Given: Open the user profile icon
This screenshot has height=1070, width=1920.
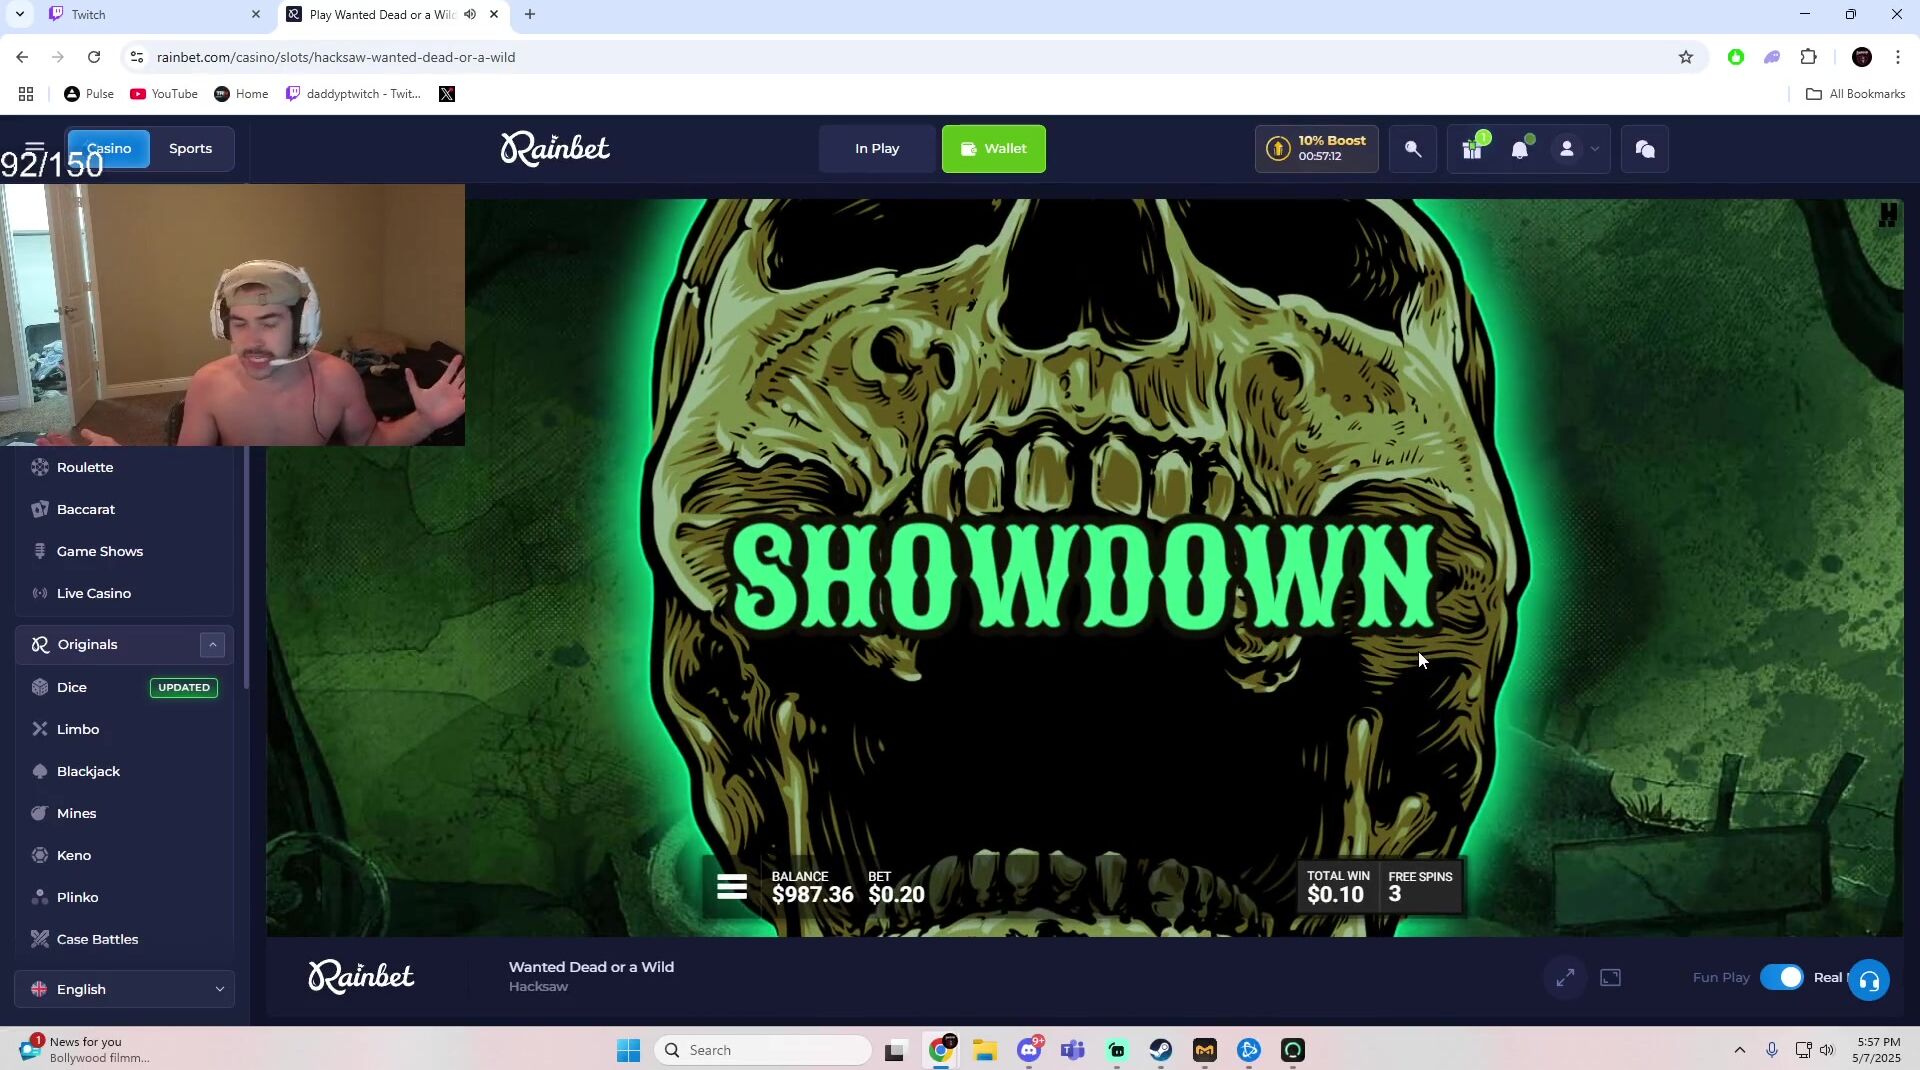Looking at the screenshot, I should point(1567,149).
